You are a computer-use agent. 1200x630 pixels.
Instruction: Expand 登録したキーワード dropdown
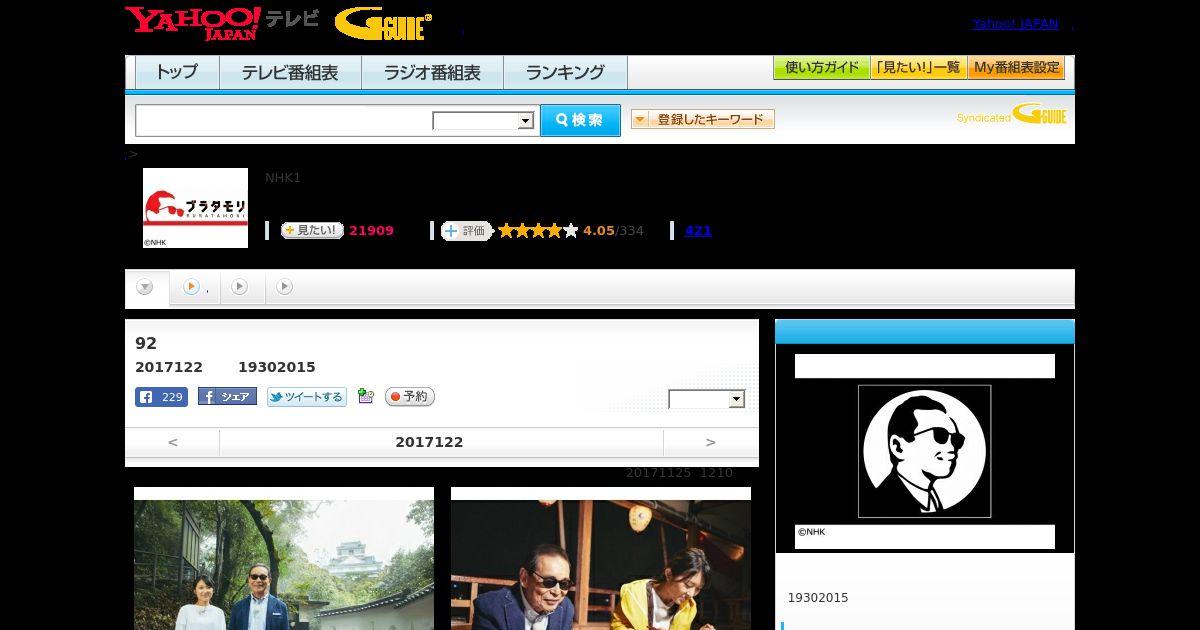(x=703, y=119)
